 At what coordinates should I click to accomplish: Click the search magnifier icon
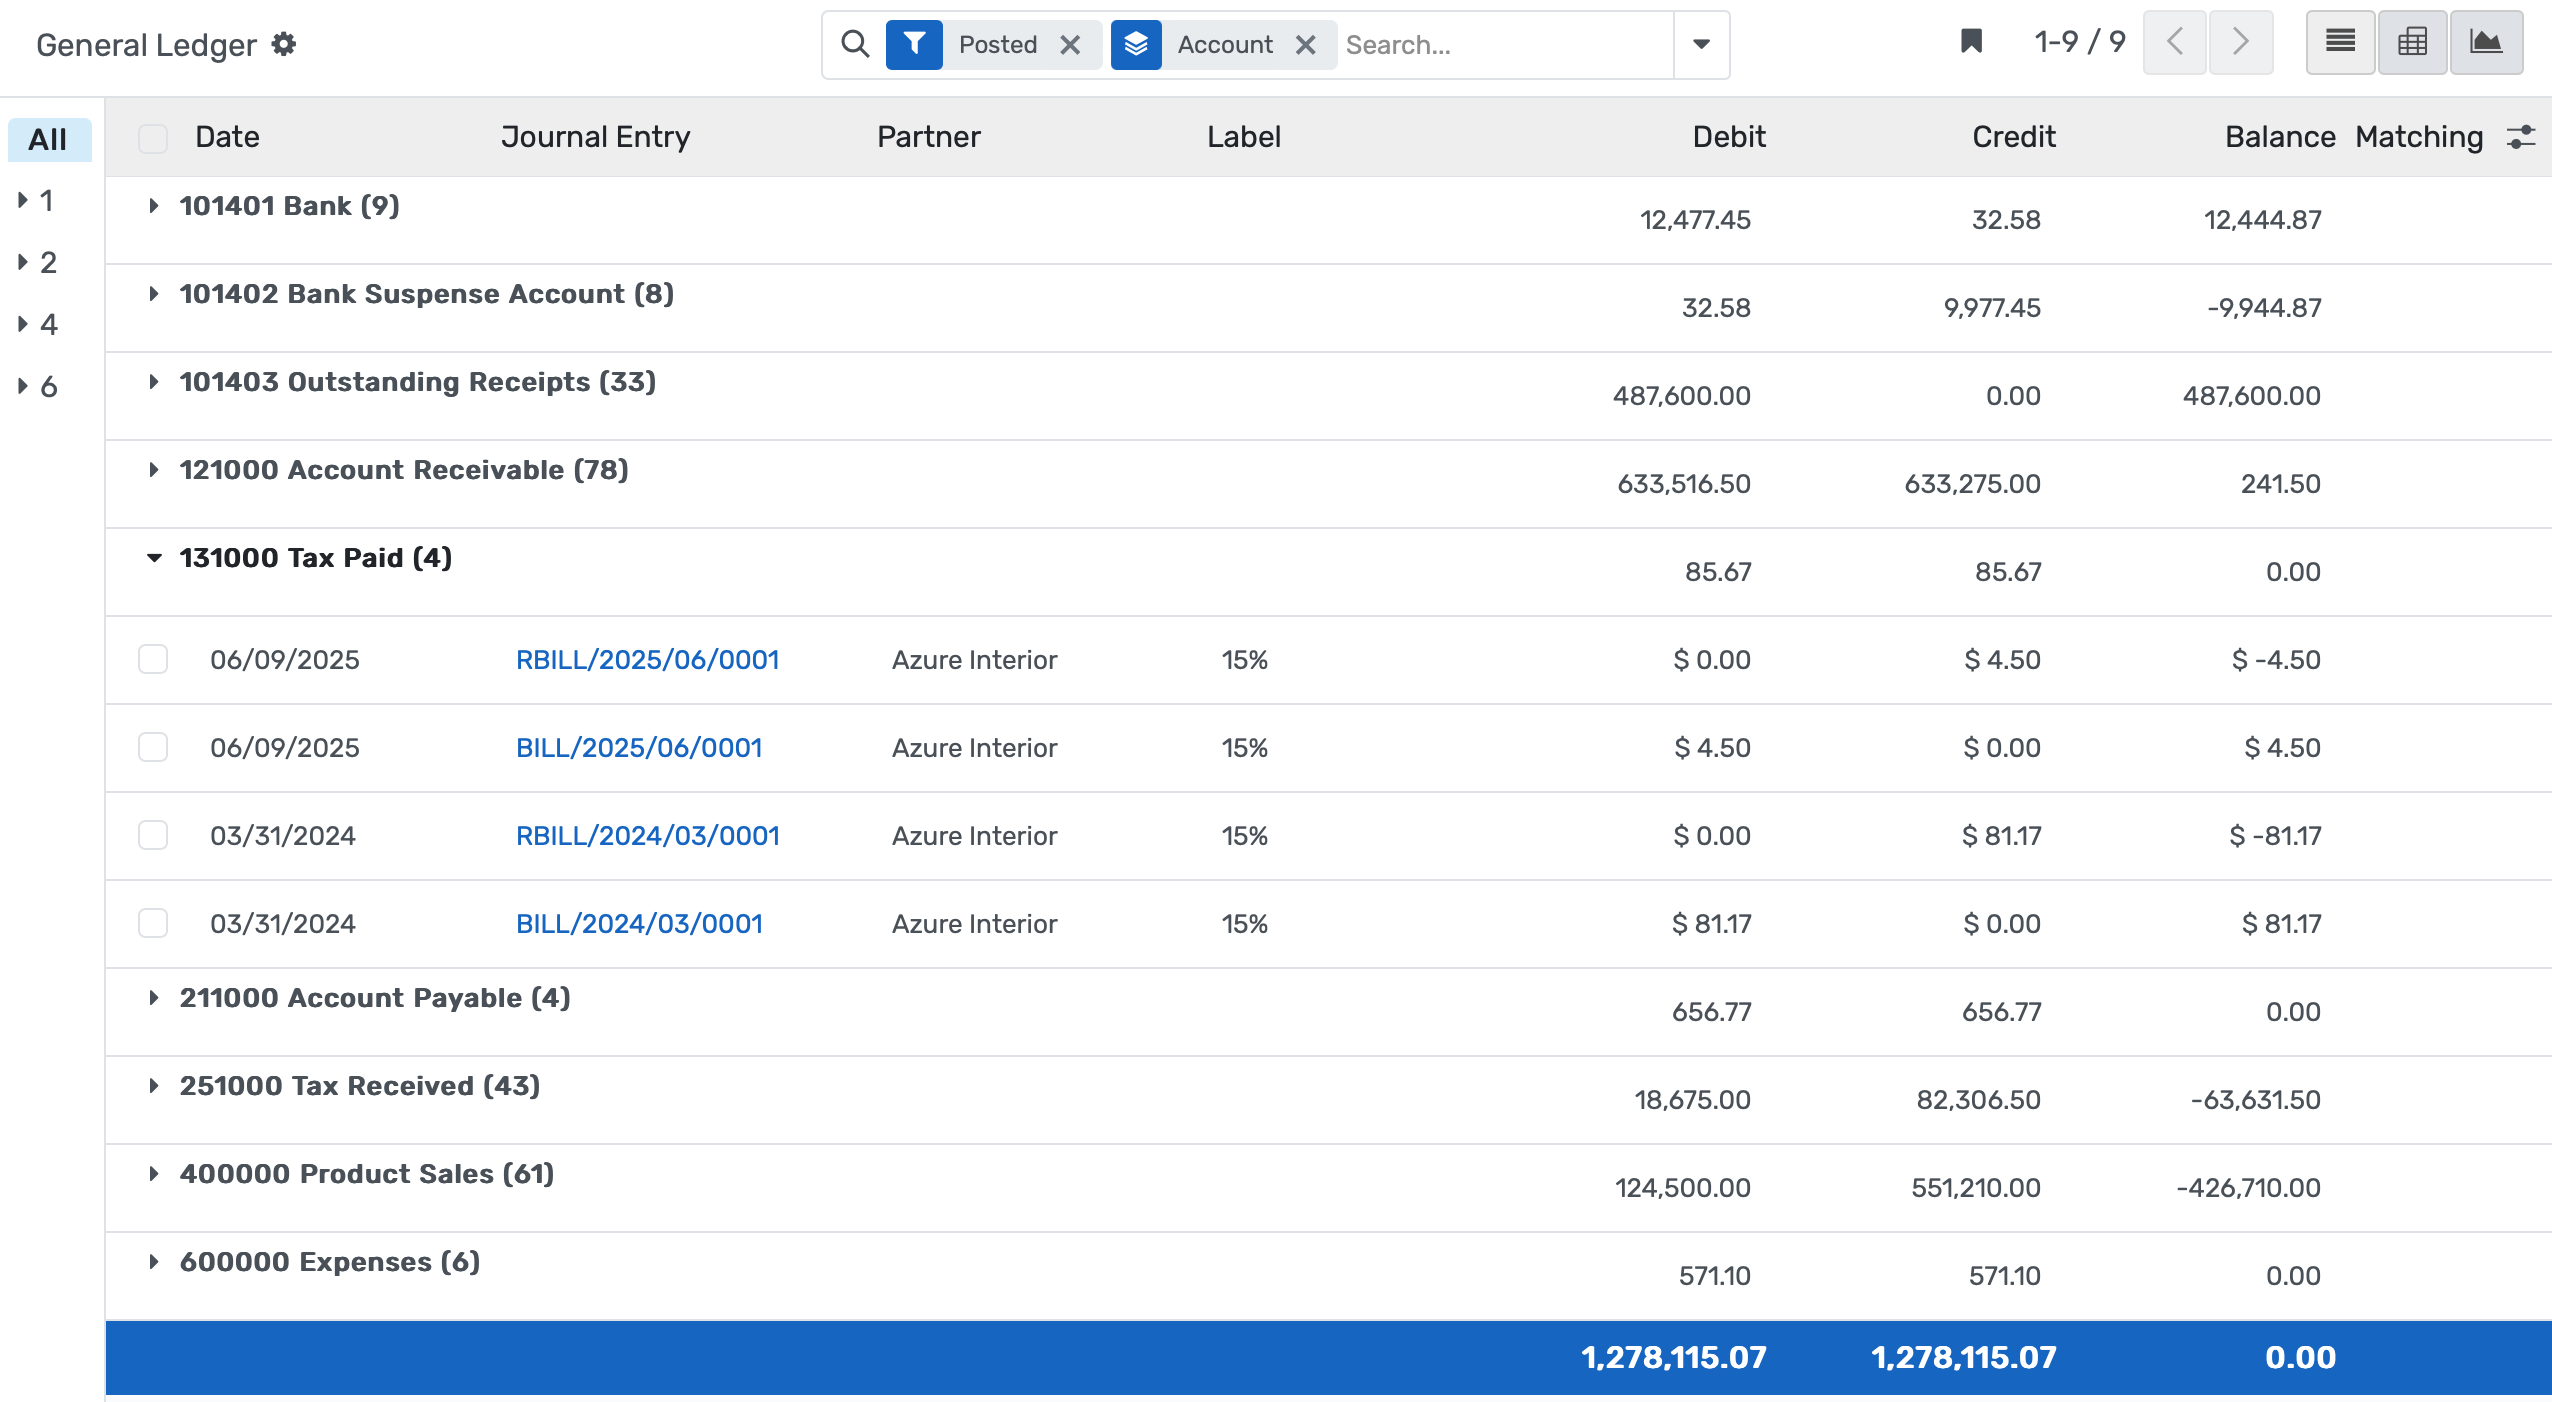point(854,44)
